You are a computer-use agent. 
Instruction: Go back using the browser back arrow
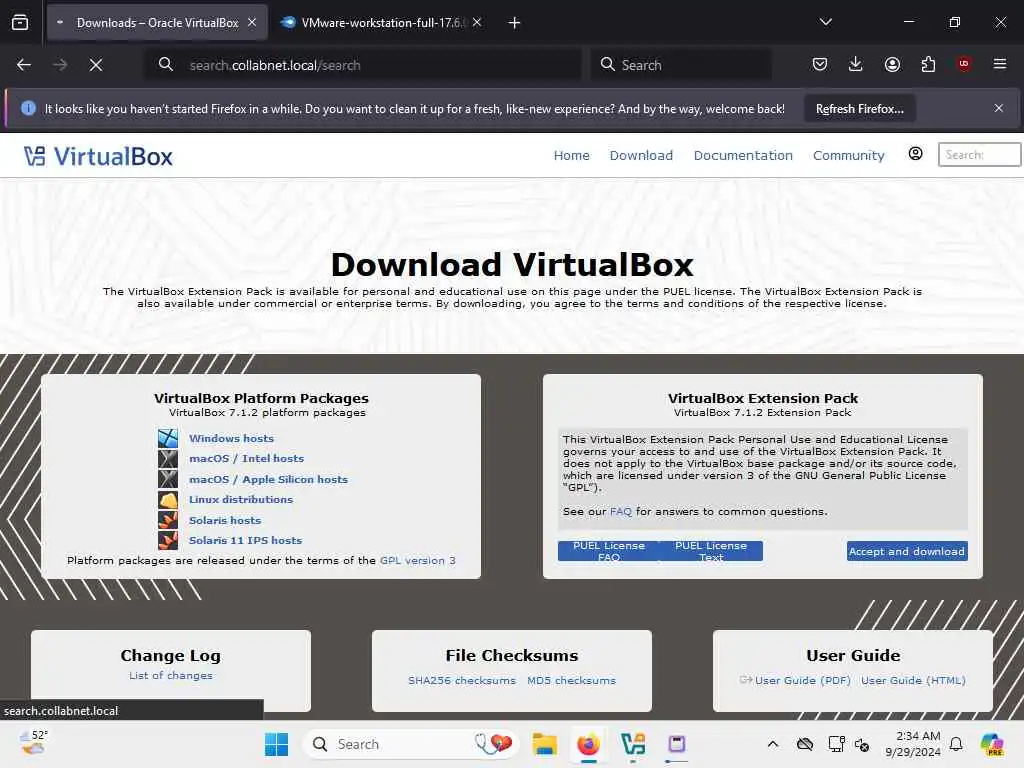pyautogui.click(x=24, y=65)
